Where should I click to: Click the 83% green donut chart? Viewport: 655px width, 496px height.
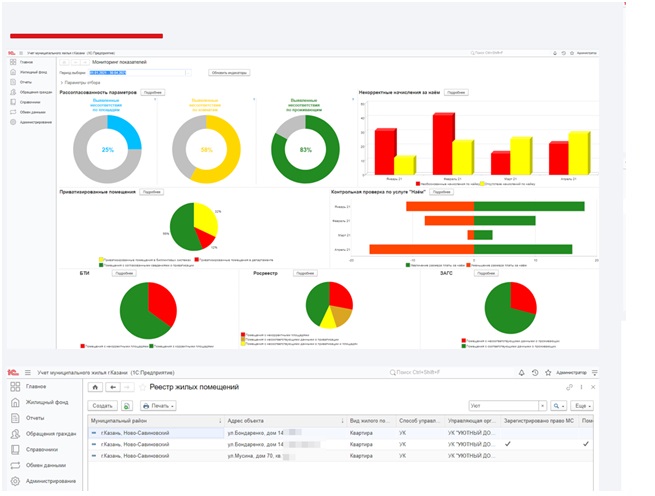[x=305, y=149]
